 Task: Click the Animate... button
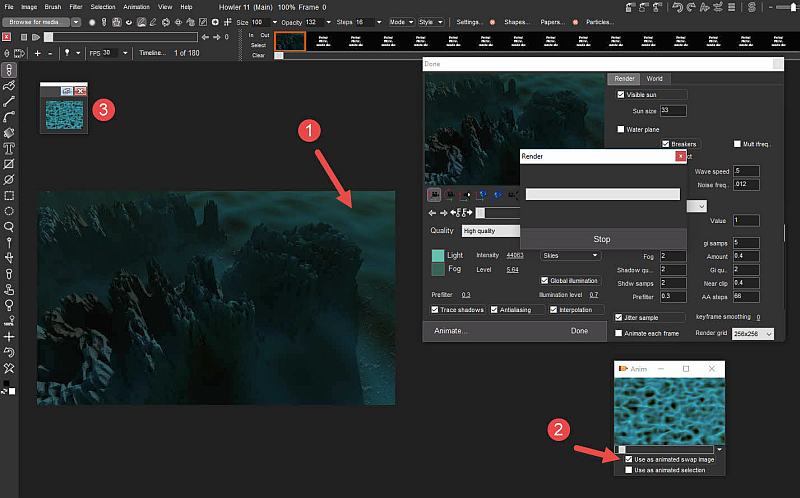click(x=450, y=330)
